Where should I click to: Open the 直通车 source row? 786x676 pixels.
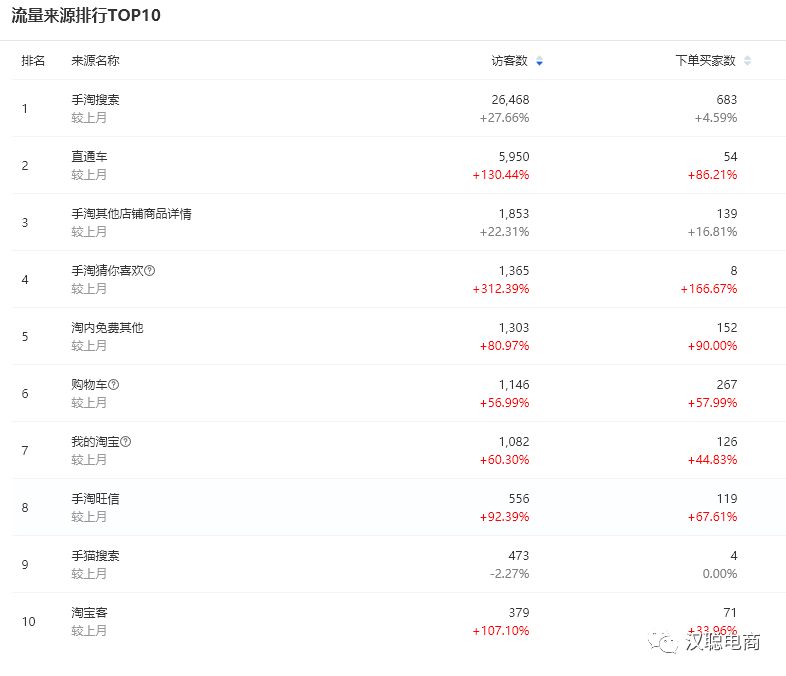[x=89, y=157]
